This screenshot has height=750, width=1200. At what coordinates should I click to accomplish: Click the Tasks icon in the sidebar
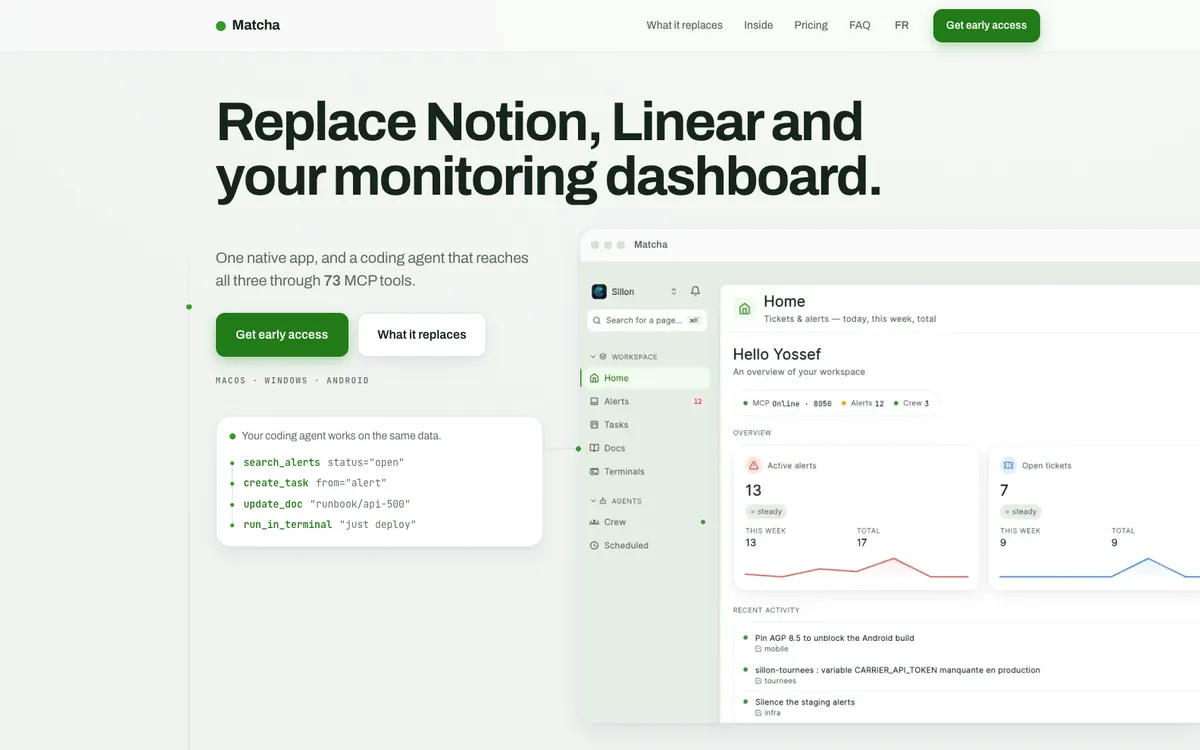coord(594,425)
